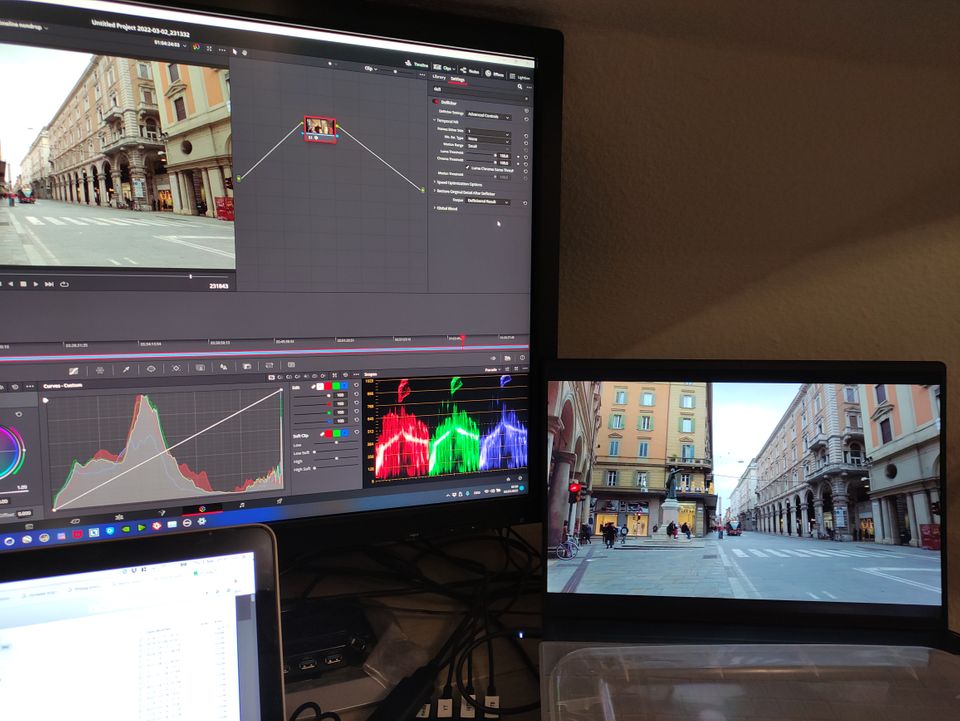960x721 pixels.
Task: Toggle the Nodes panel button
Action: pyautogui.click(x=468, y=71)
